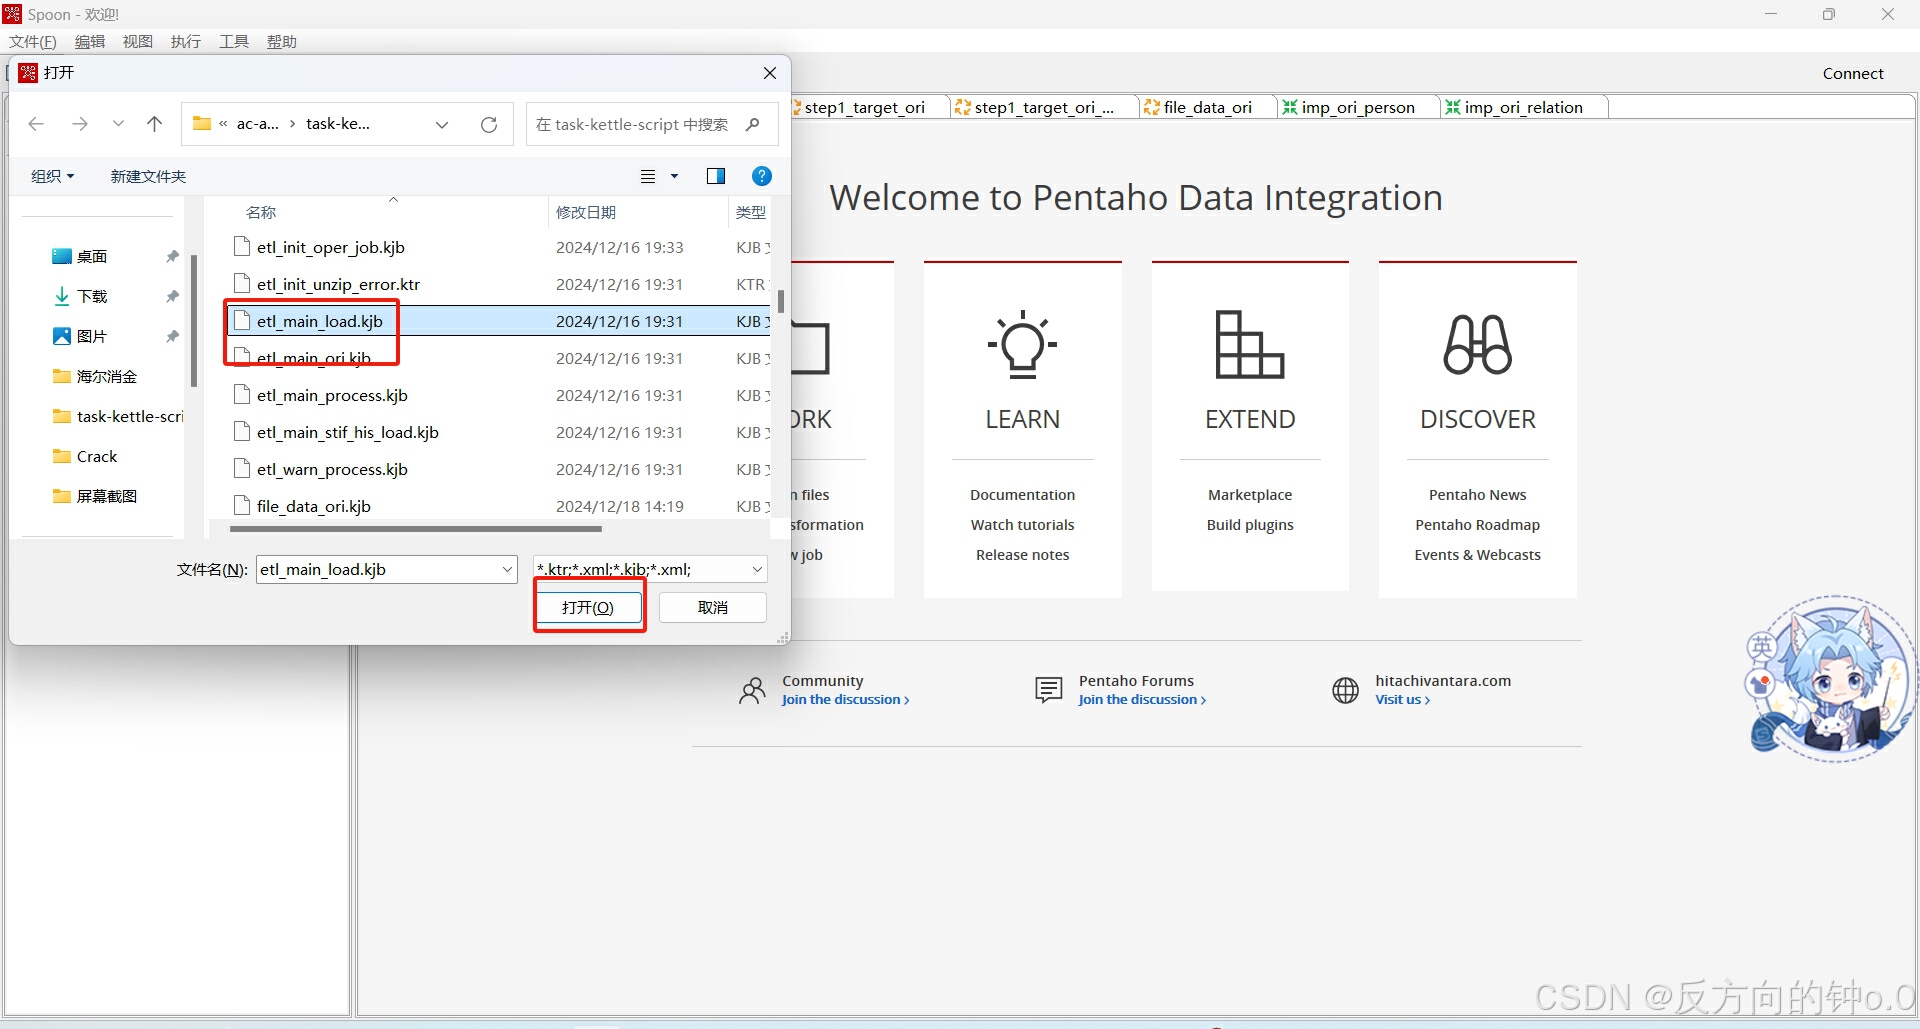The width and height of the screenshot is (1920, 1029).
Task: Click Visit us under hitachivantara.com
Action: (x=1402, y=700)
